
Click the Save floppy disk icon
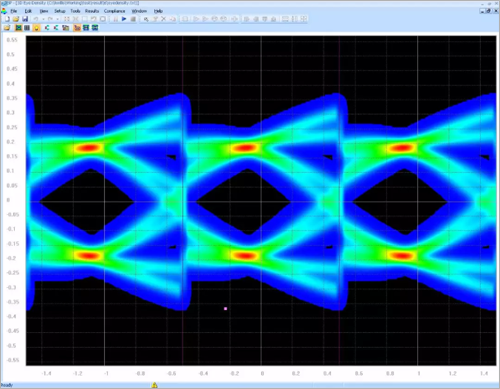25,19
